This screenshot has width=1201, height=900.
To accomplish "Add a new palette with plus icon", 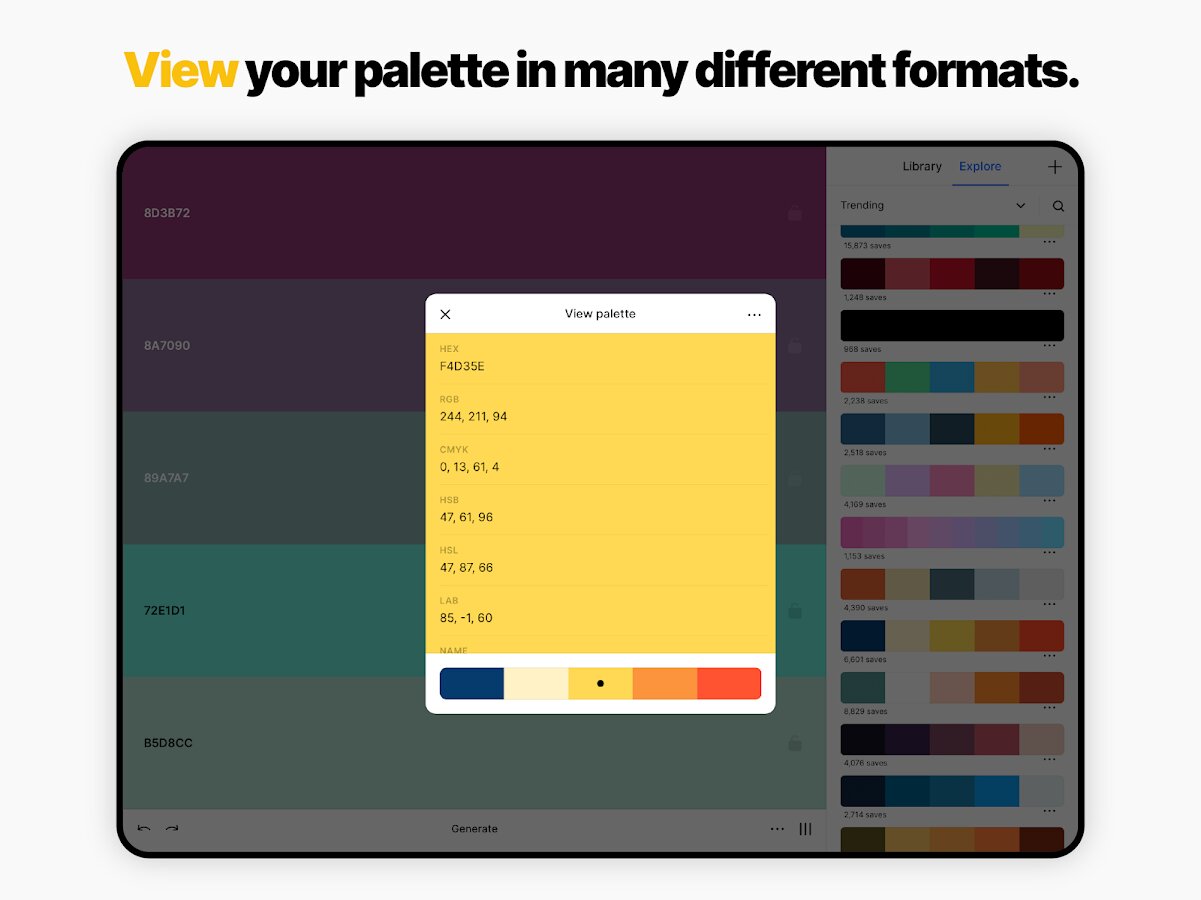I will point(1054,167).
